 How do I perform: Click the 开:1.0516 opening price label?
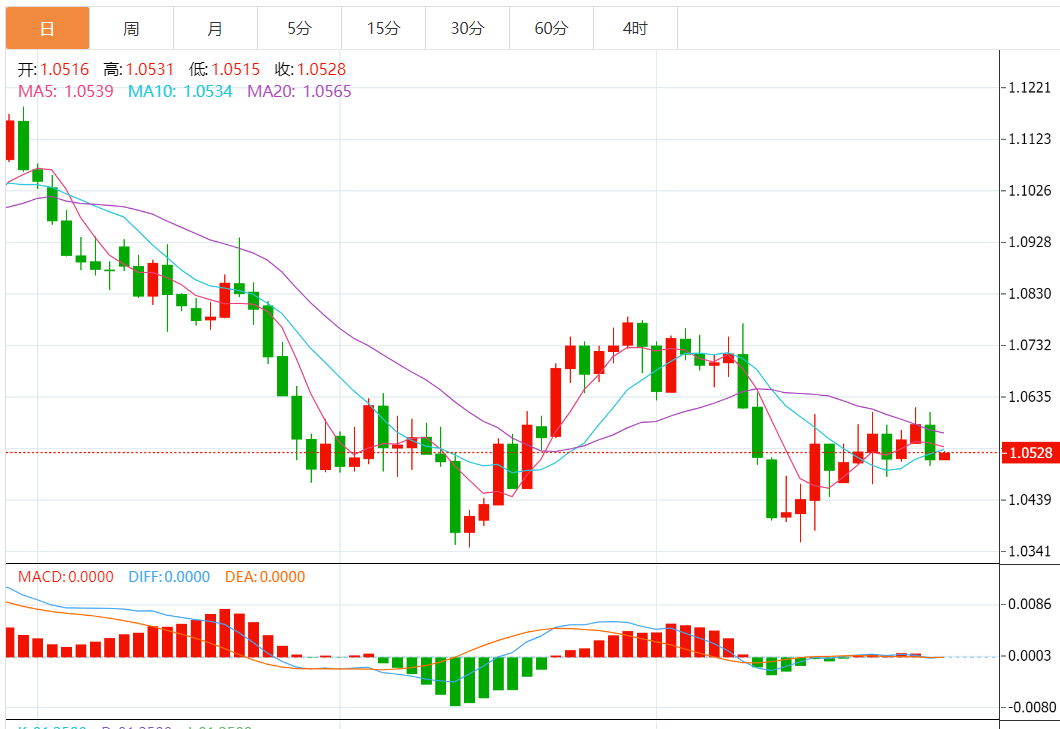click(x=53, y=70)
